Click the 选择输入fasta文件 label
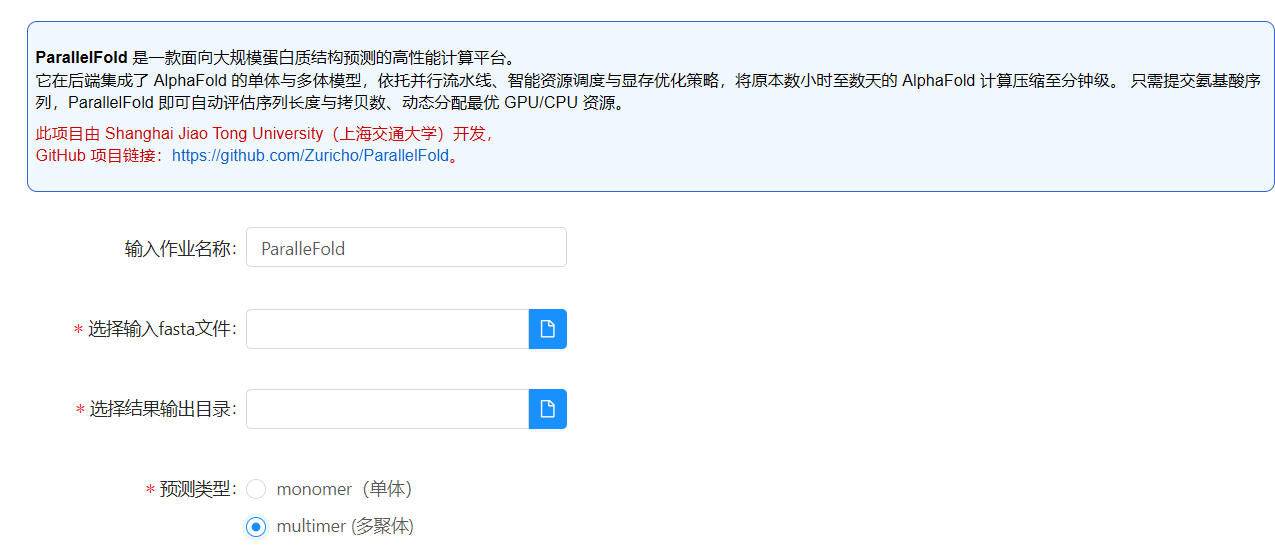Image resolution: width=1275 pixels, height=554 pixels. point(162,329)
